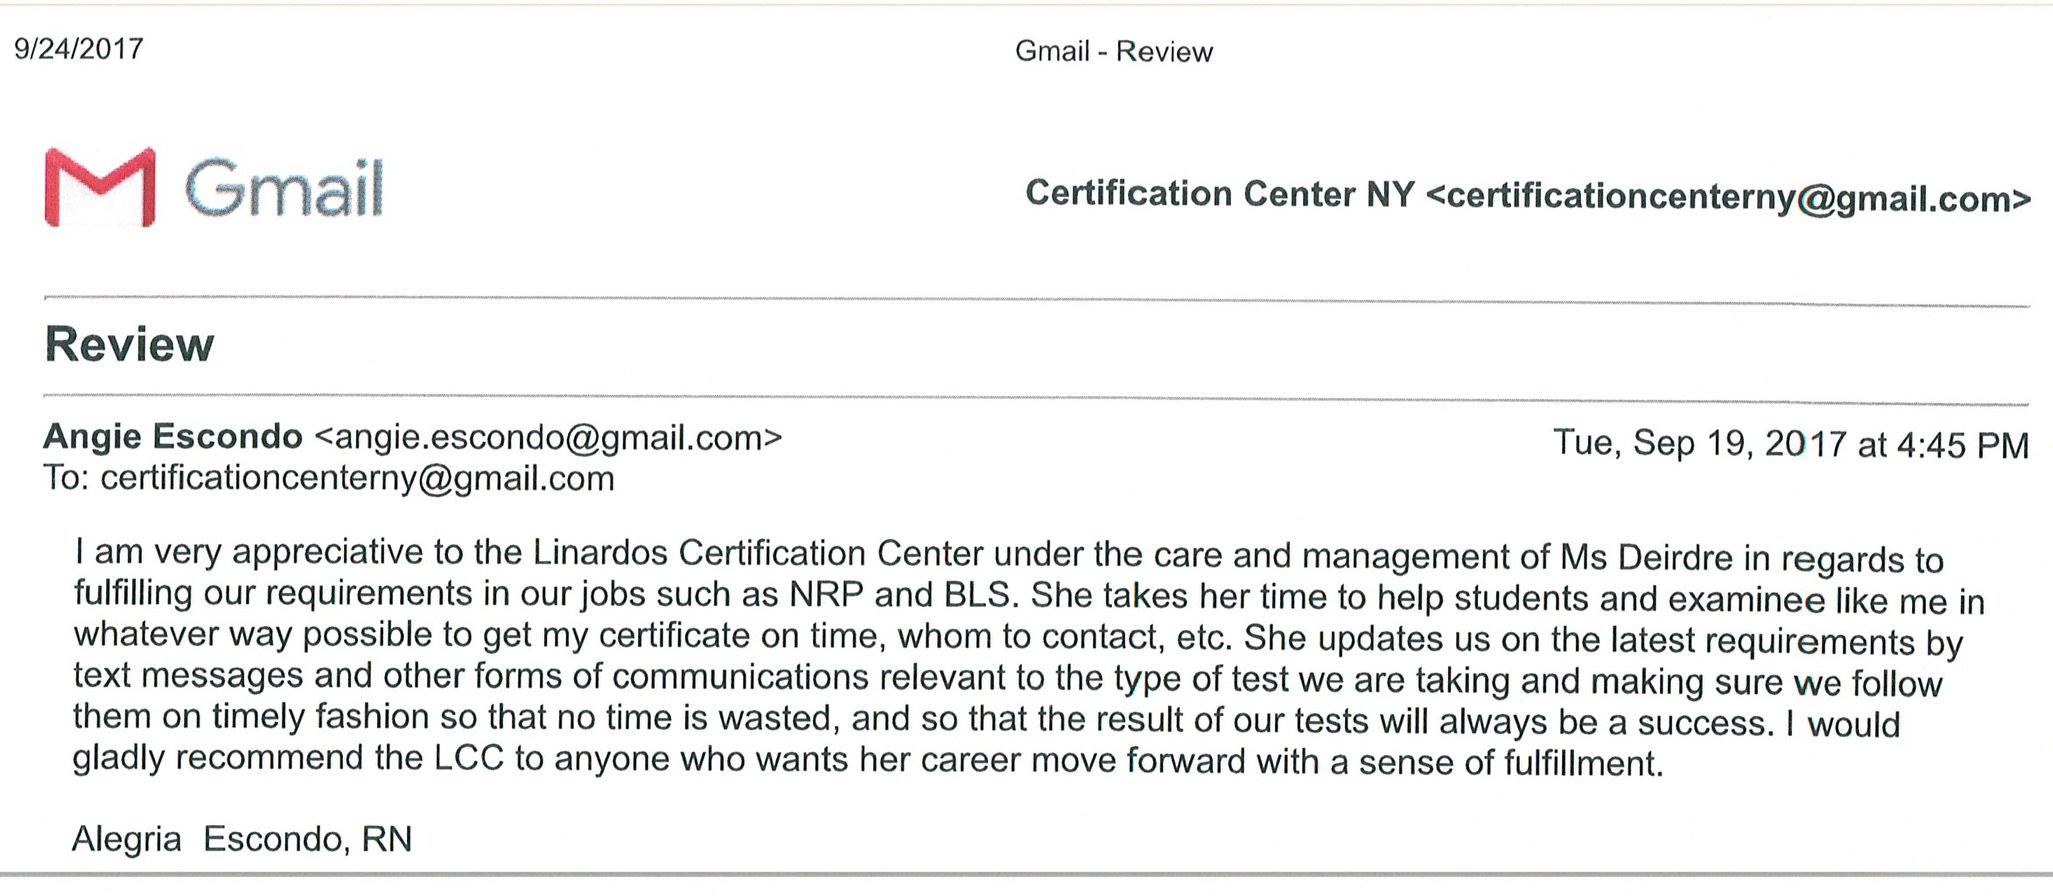Click the Gmail - Review page title
Screen dimensions: 2053x896
(x=1113, y=51)
